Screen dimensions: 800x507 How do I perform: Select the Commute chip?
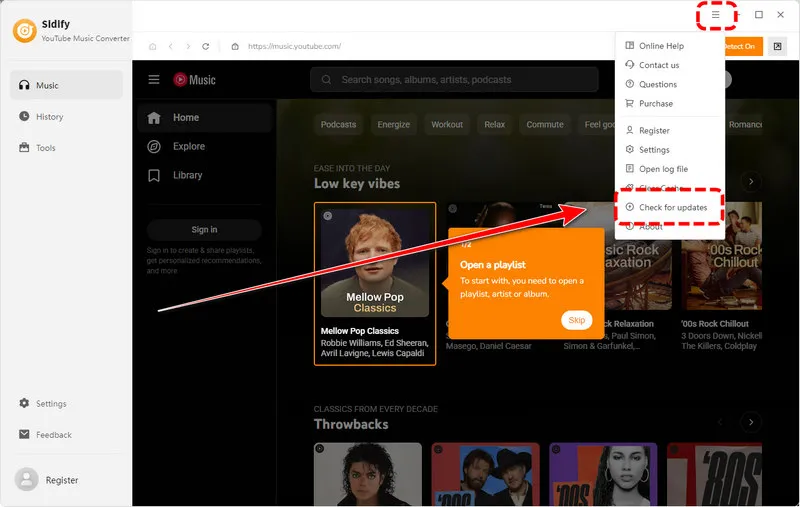point(545,124)
